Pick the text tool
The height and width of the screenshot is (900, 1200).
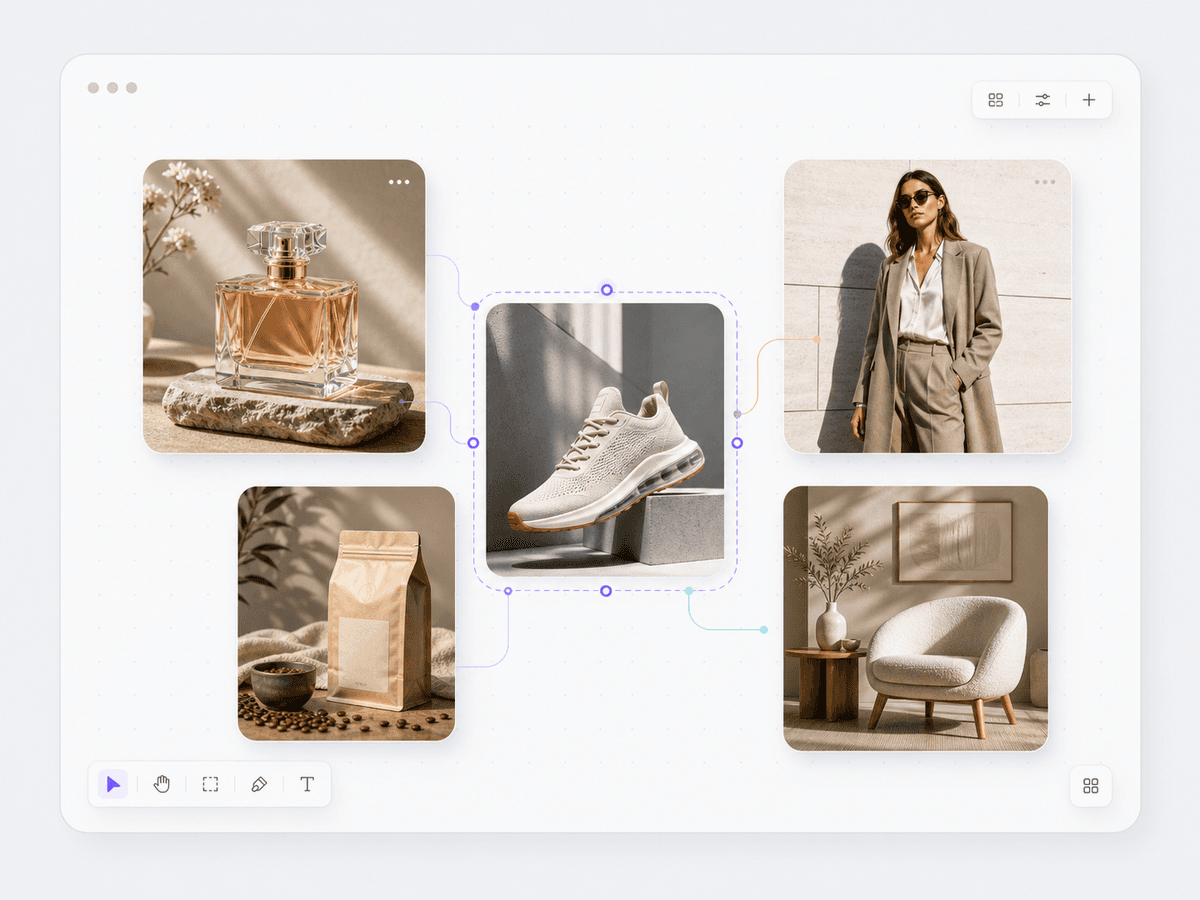coord(307,784)
